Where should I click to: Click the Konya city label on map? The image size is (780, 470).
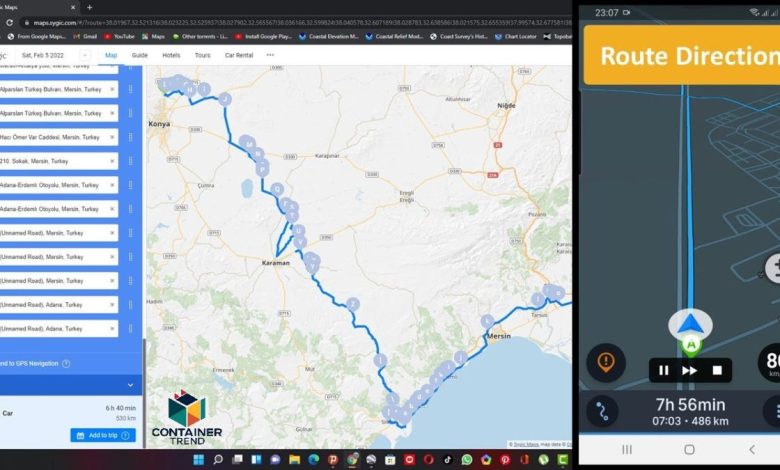159,124
